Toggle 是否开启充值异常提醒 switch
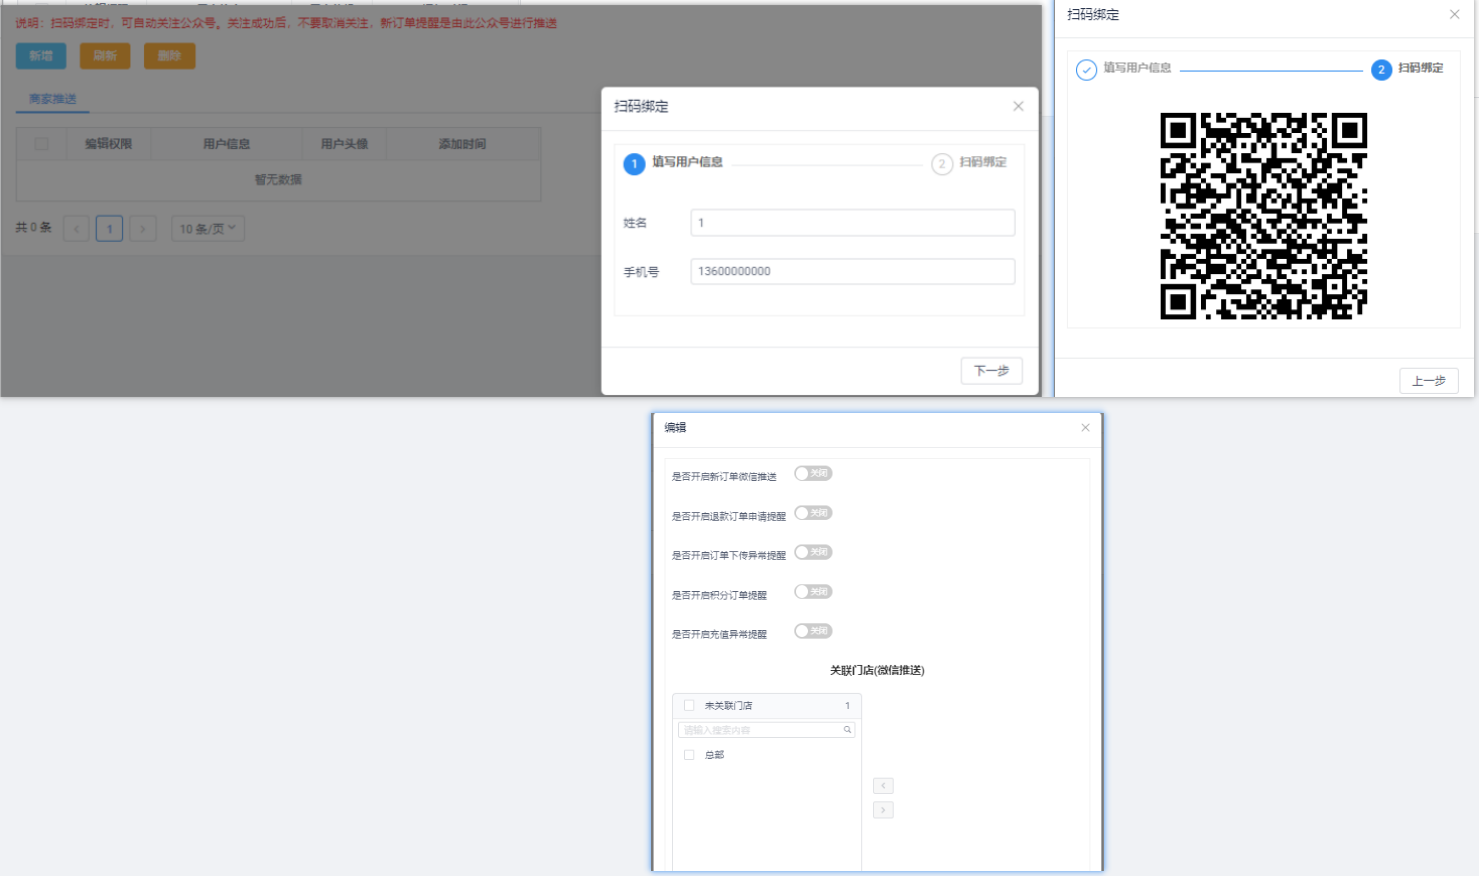 pyautogui.click(x=813, y=631)
